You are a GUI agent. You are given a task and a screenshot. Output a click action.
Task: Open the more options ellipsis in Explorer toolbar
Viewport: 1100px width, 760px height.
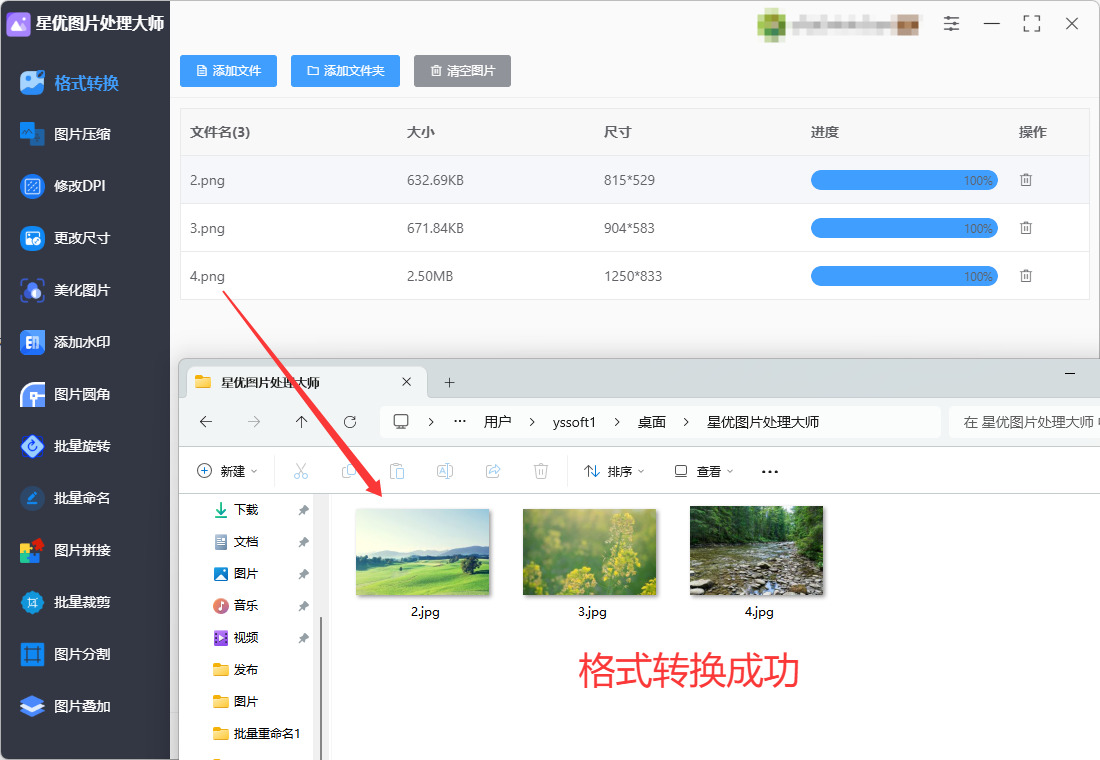click(770, 472)
